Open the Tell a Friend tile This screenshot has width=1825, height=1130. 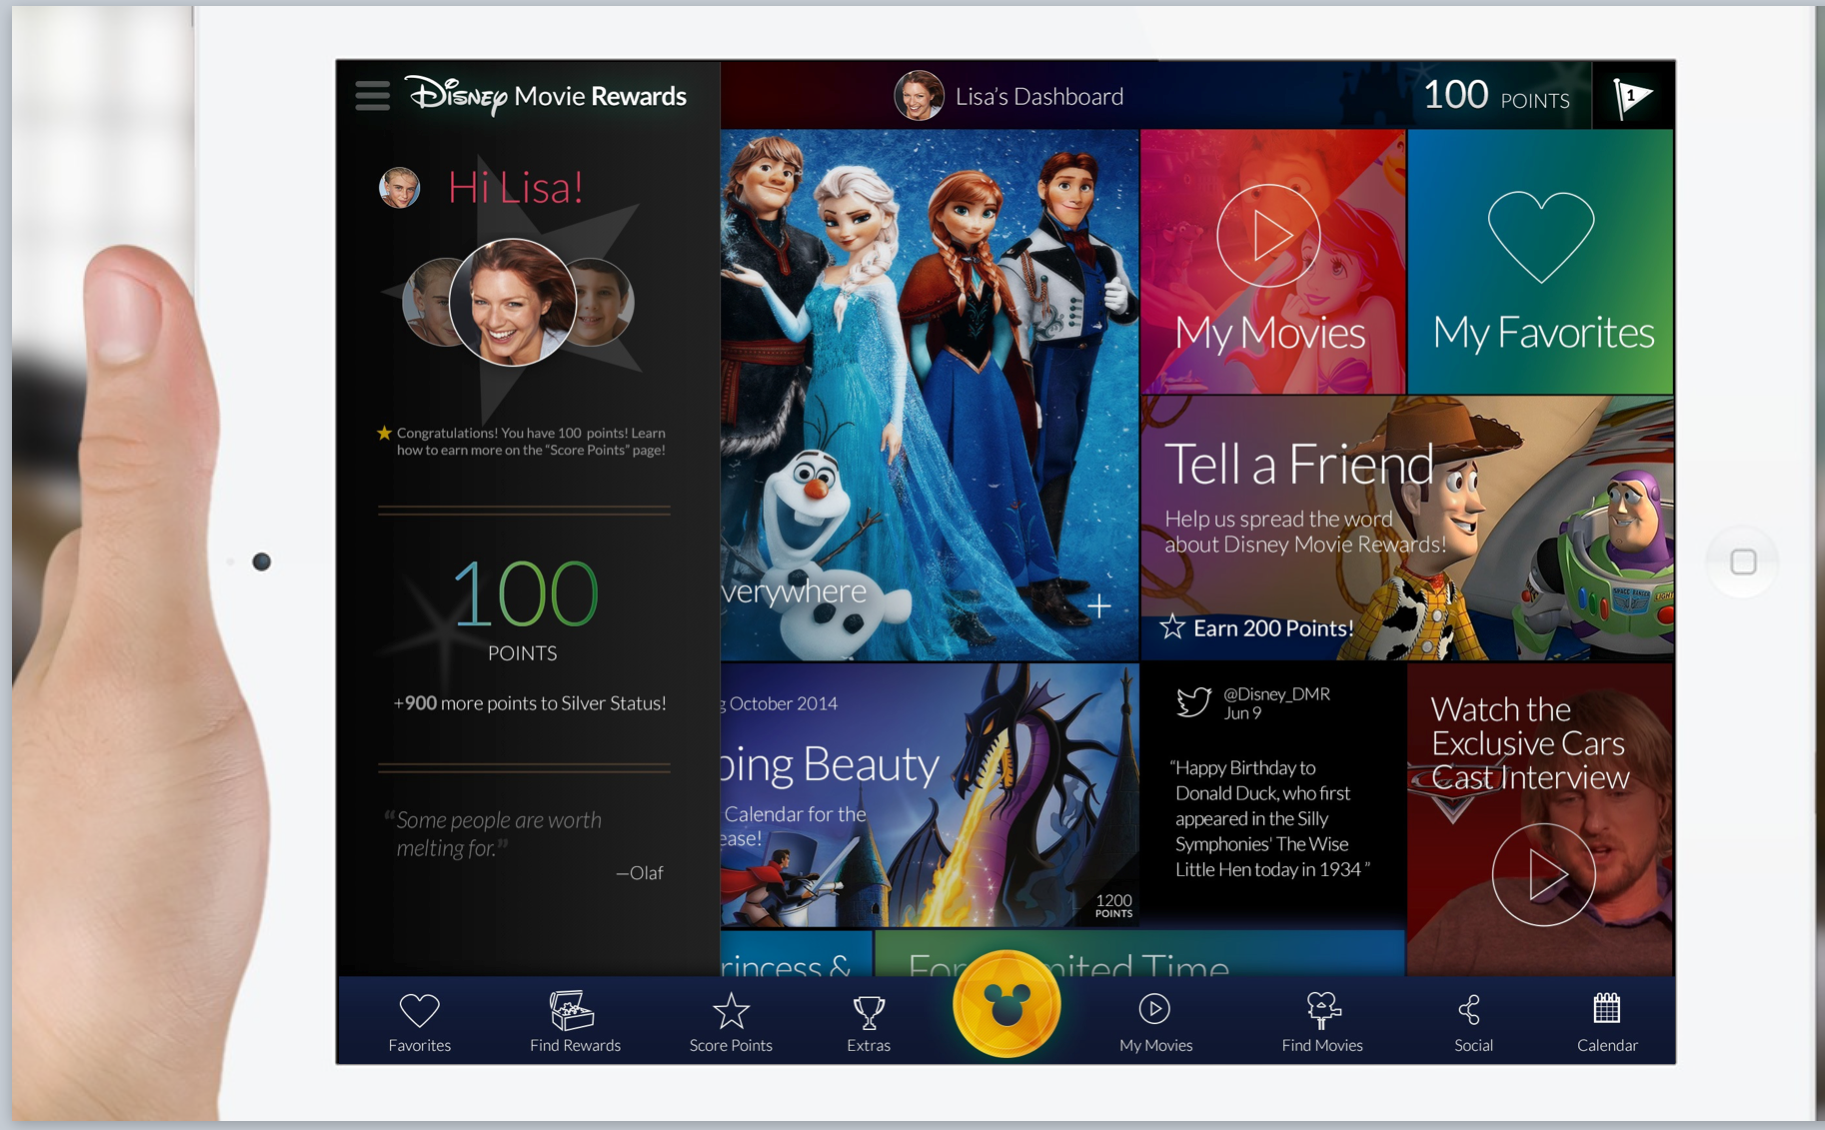1407,528
